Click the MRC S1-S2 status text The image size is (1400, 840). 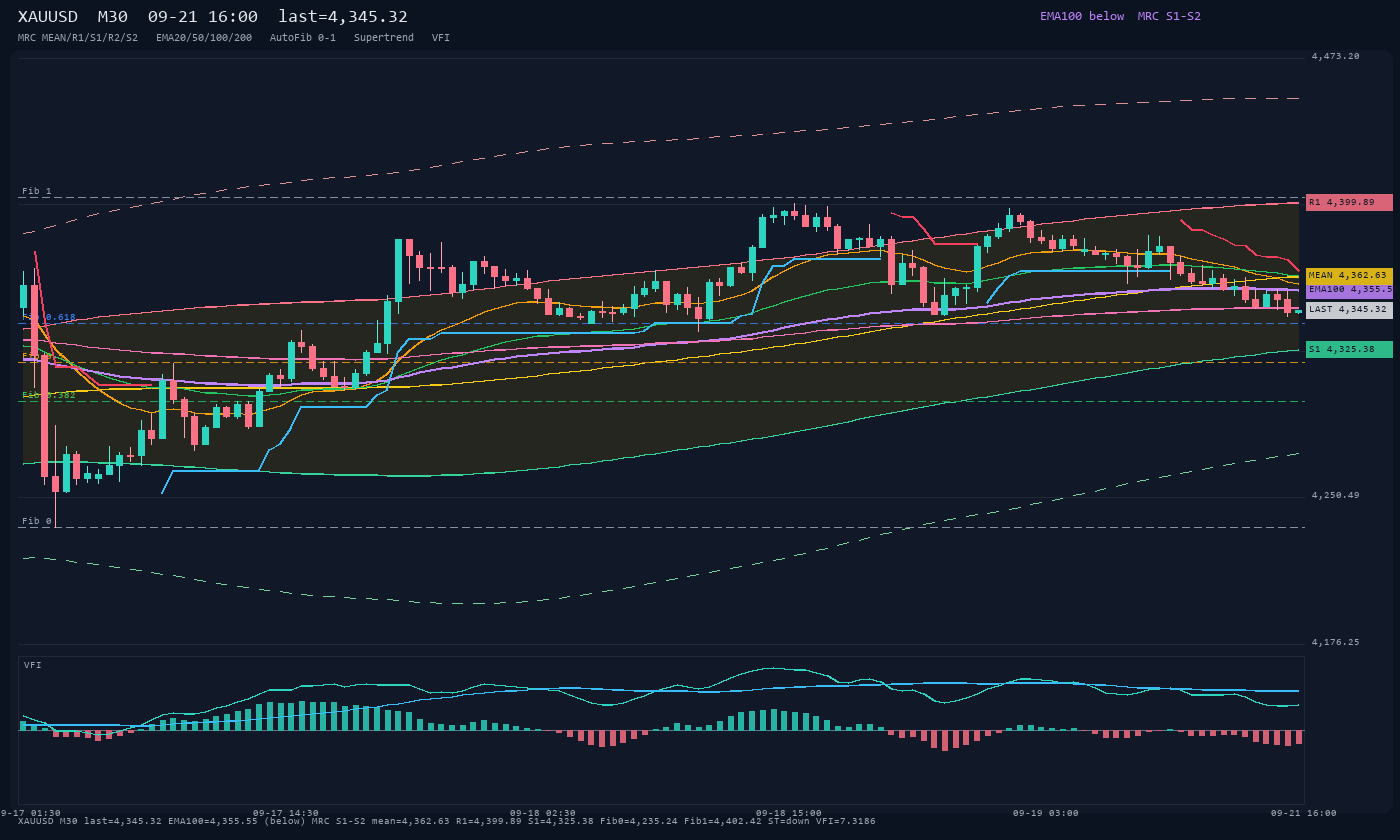pyautogui.click(x=1169, y=16)
